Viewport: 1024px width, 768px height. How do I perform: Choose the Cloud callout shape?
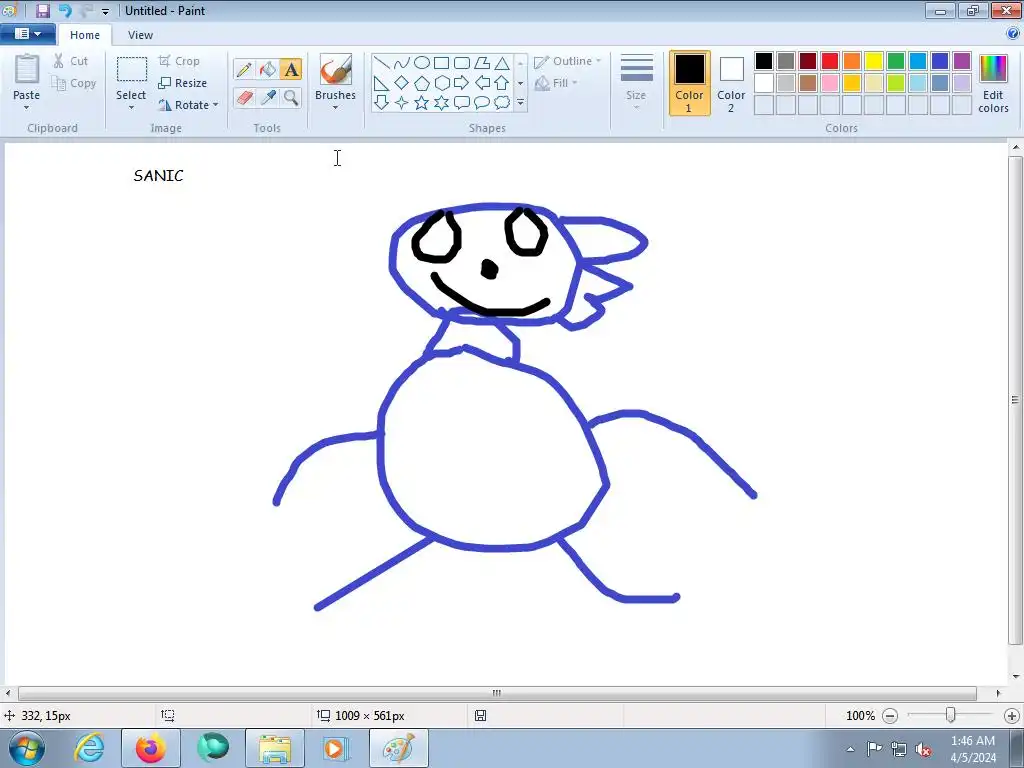[502, 103]
